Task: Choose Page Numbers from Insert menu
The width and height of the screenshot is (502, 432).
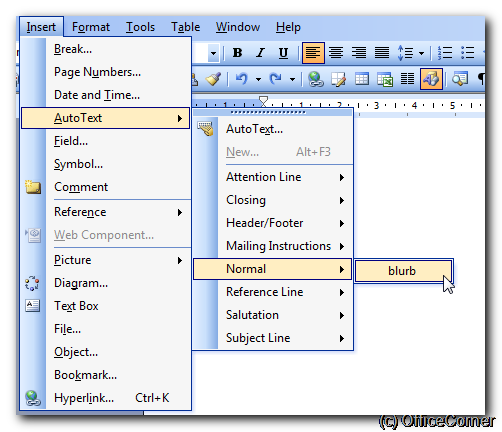Action: [x=97, y=72]
